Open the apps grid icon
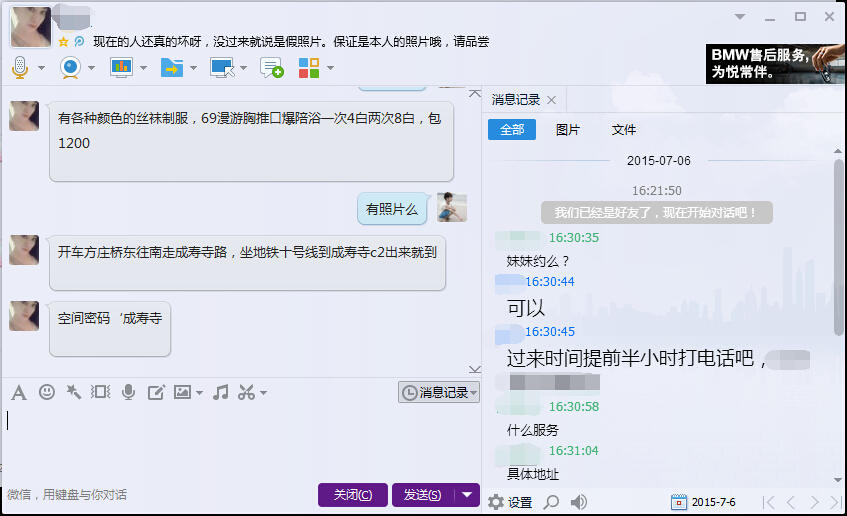The image size is (847, 516). coord(309,68)
